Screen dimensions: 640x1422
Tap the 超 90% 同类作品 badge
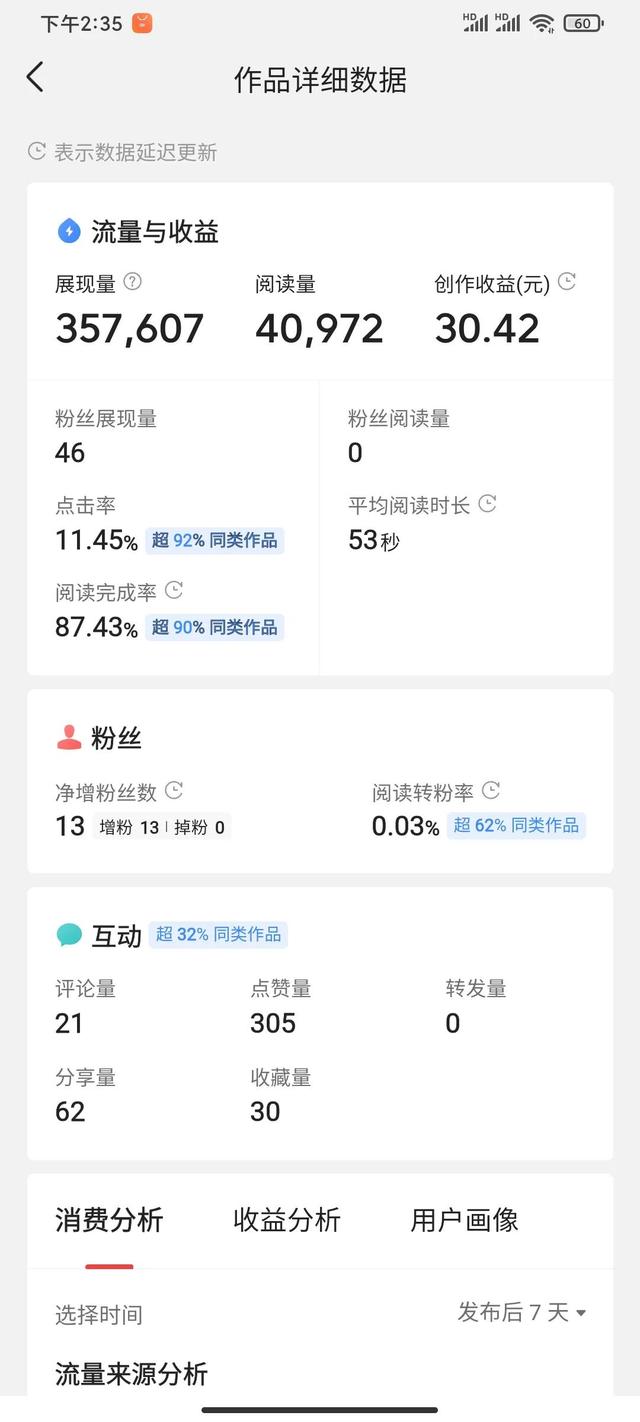coord(215,628)
